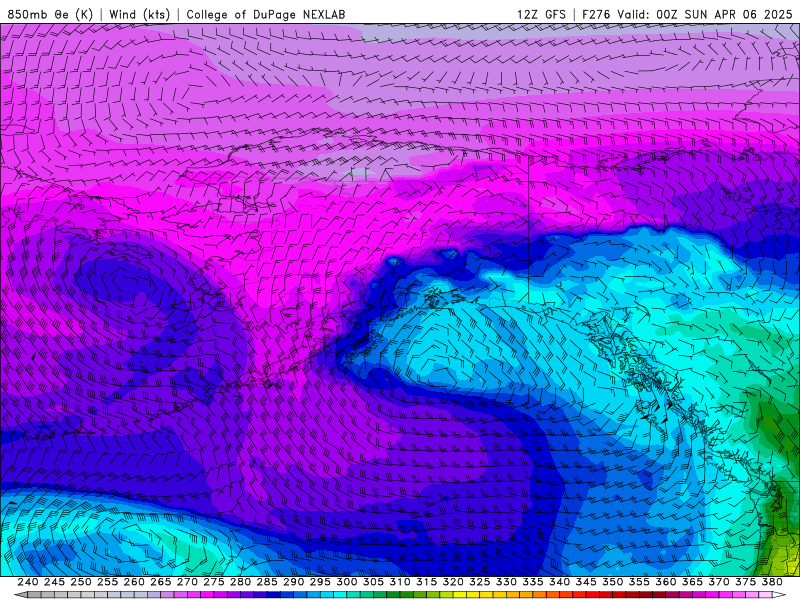Viewport: 800px width, 600px height.
Task: Select the 325 legend label
Action: tap(479, 582)
